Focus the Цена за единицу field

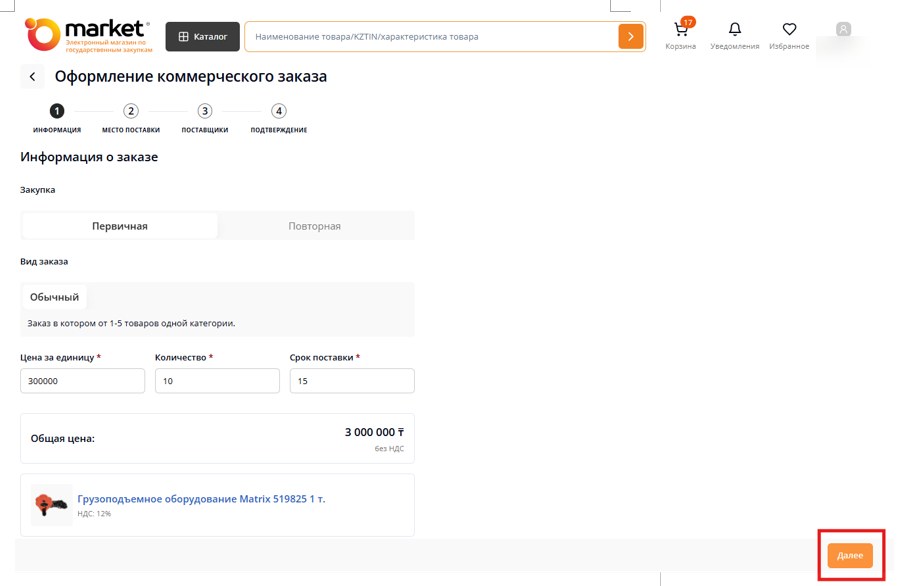click(x=82, y=381)
